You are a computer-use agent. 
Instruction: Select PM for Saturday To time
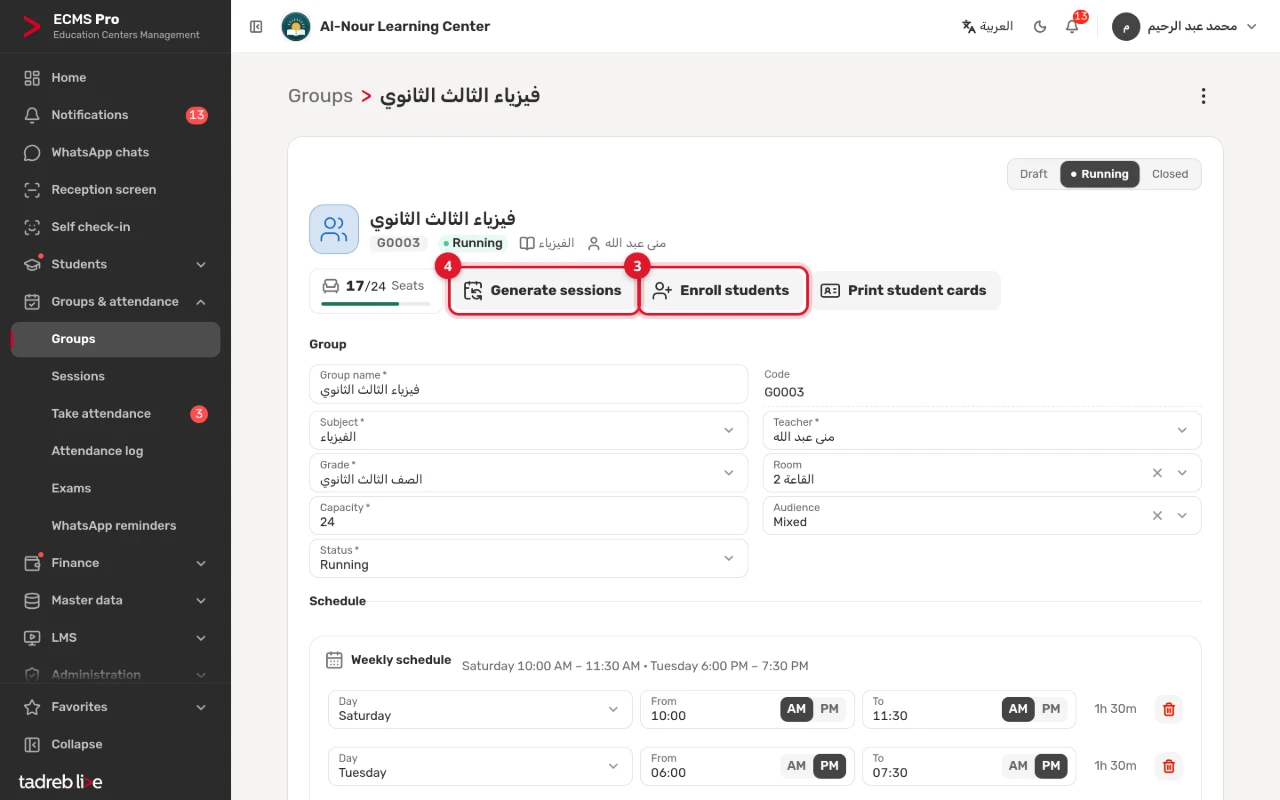1051,709
